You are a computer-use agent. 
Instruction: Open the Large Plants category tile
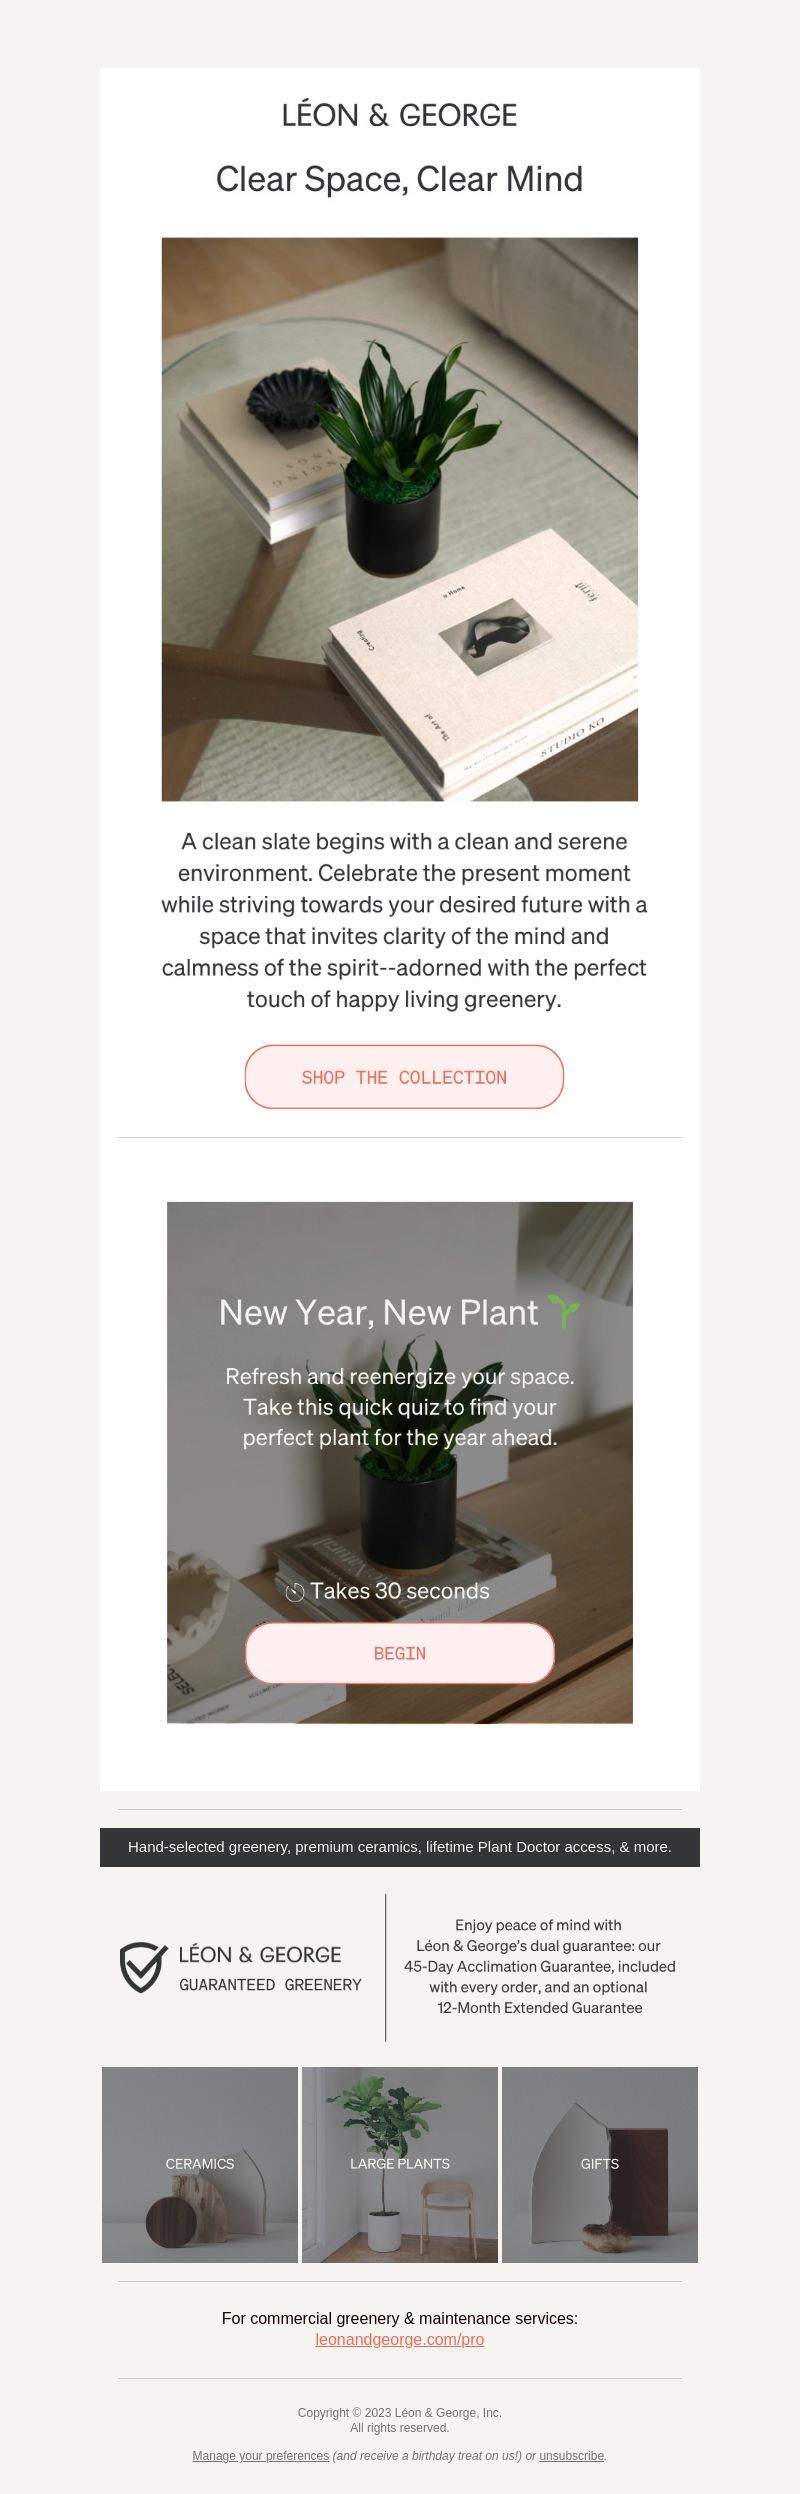point(400,2165)
